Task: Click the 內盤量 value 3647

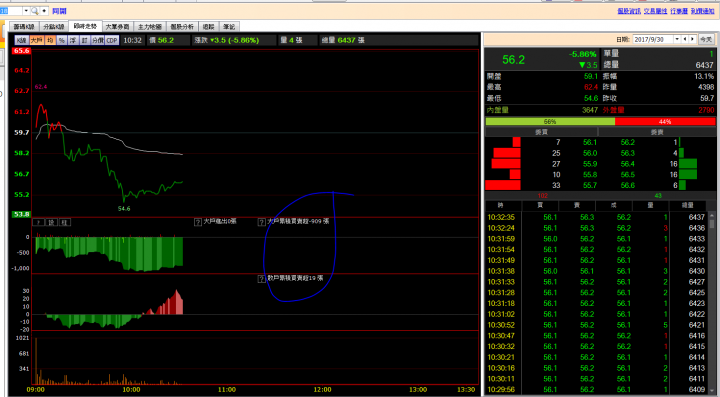Action: pyautogui.click(x=590, y=110)
